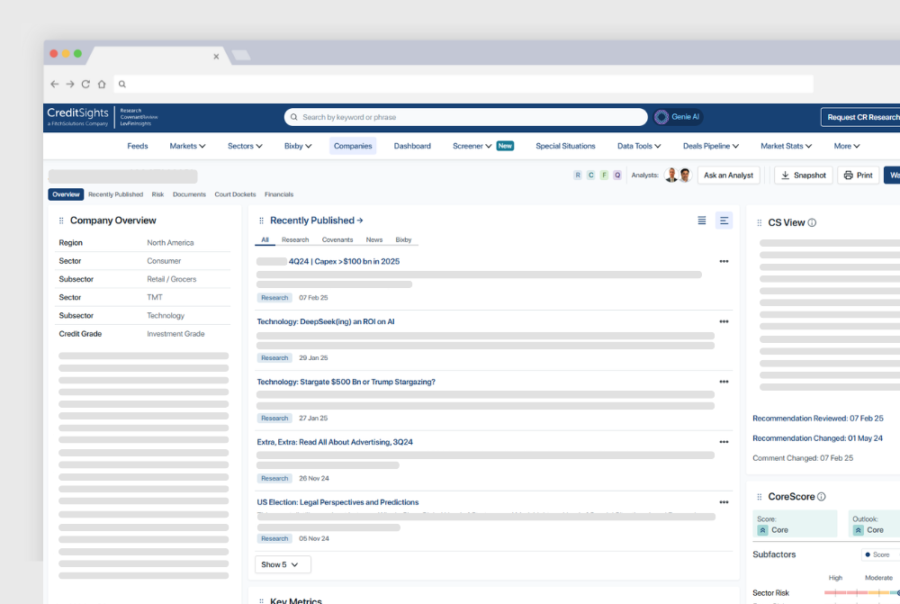Screen dimensions: 900x604
Task: Click the CoreScore info icon
Action: (821, 496)
